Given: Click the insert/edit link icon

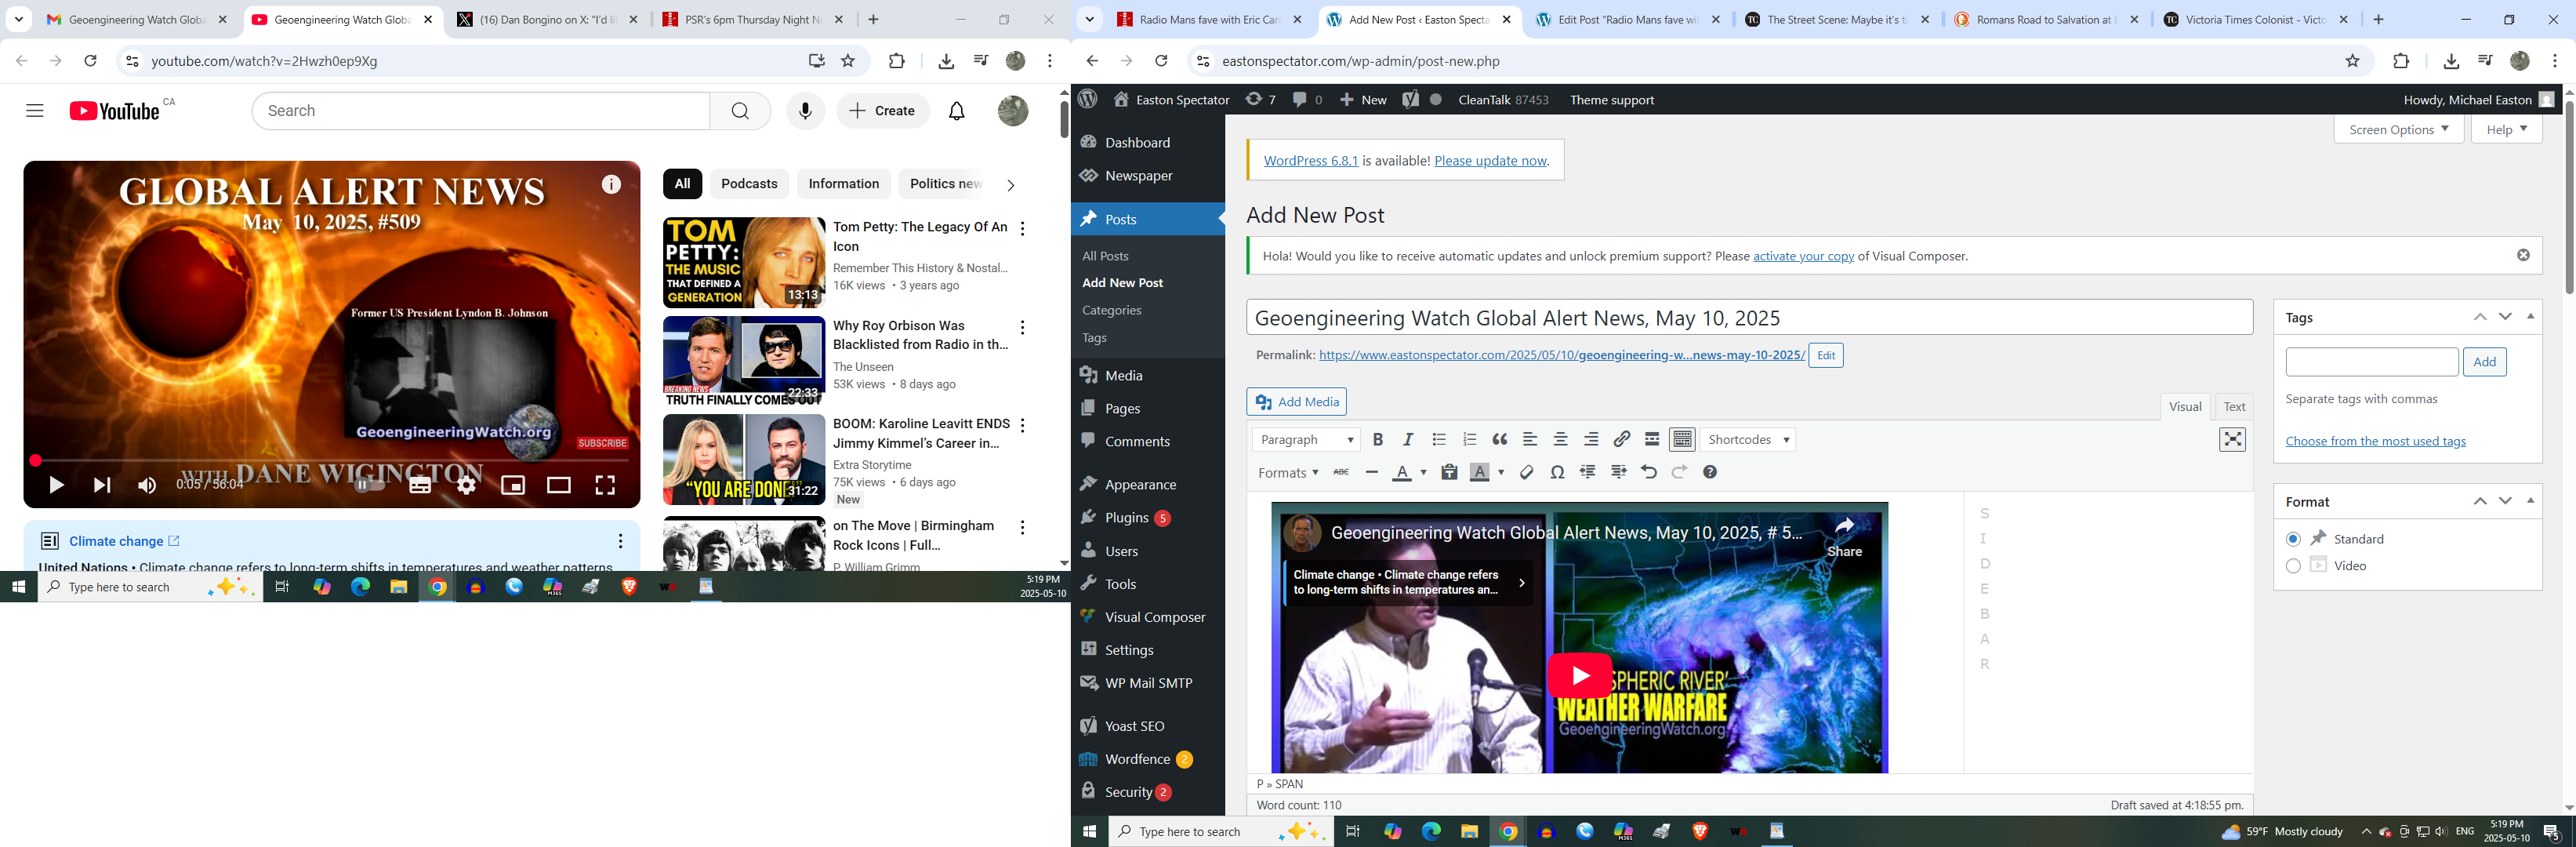Looking at the screenshot, I should (1622, 440).
